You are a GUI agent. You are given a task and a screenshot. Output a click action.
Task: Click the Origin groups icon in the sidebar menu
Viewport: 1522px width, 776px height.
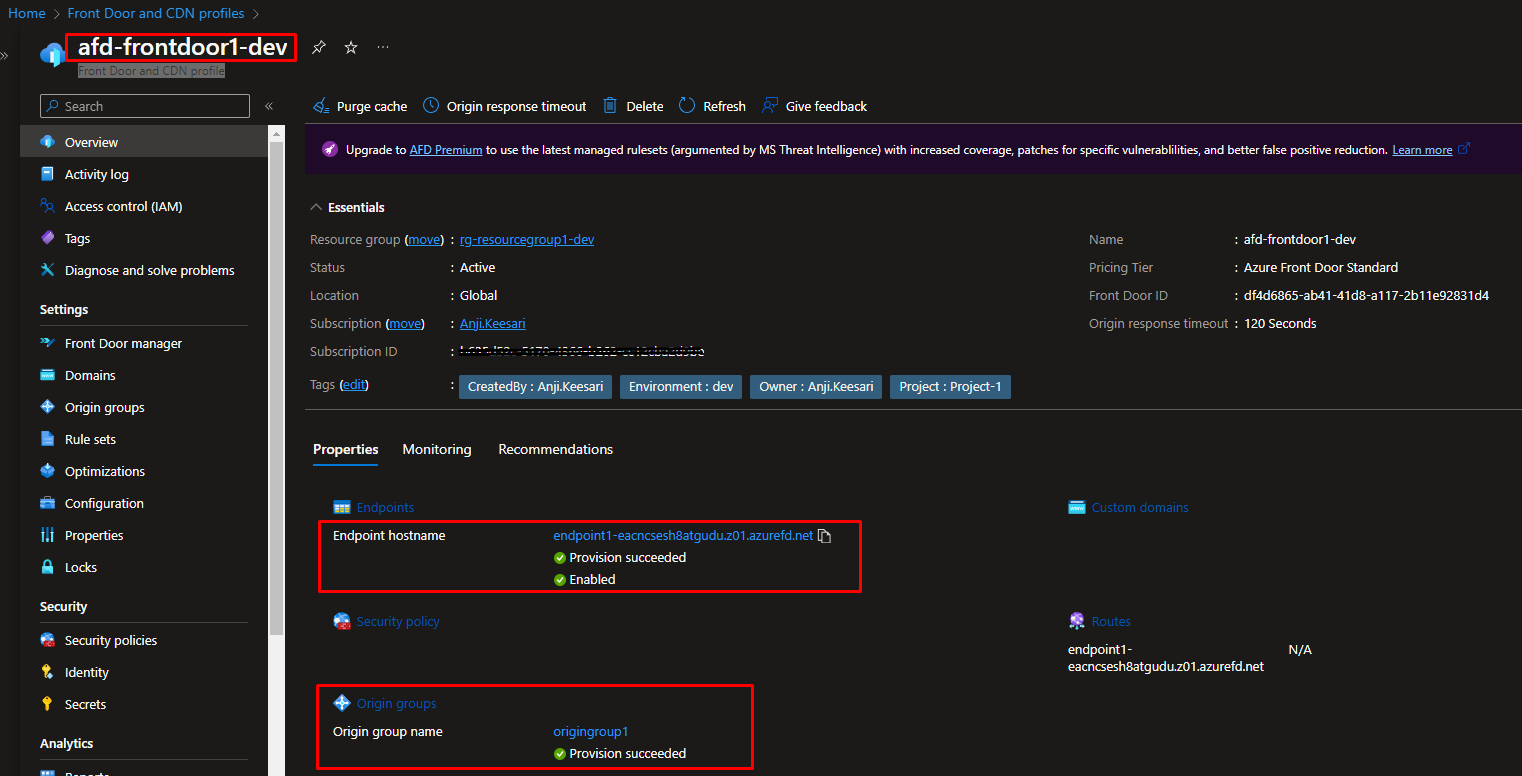(x=47, y=407)
